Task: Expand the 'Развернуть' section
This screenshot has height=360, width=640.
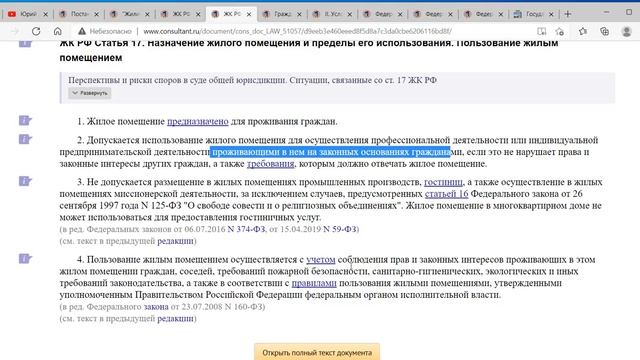Action: pos(89,93)
